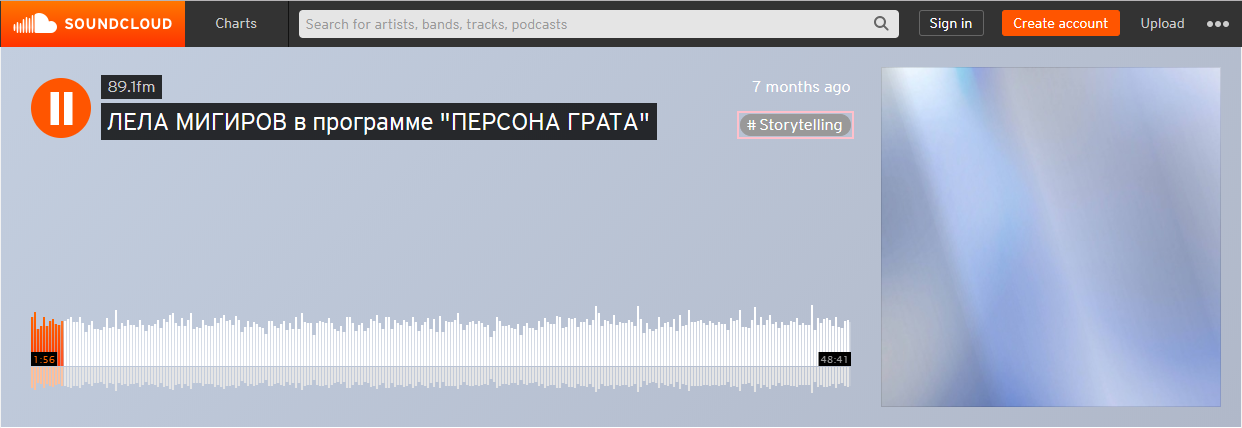The image size is (1242, 428).
Task: Open the Charts menu item
Action: point(236,23)
